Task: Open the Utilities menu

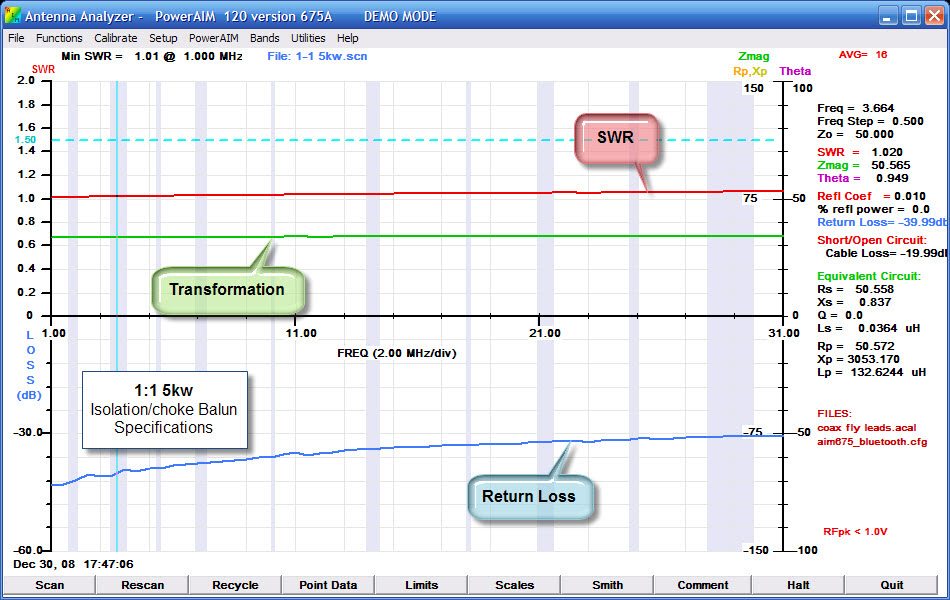Action: pyautogui.click(x=308, y=38)
